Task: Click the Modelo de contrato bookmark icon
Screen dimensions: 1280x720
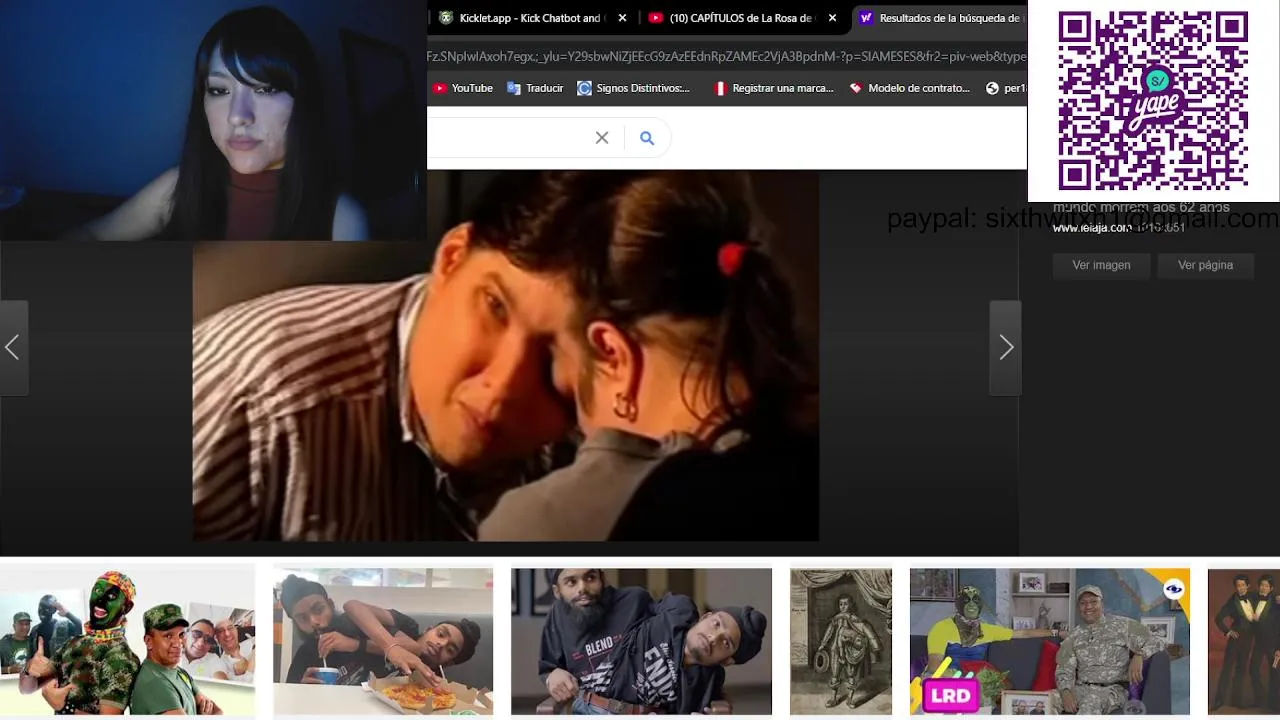Action: pos(856,88)
